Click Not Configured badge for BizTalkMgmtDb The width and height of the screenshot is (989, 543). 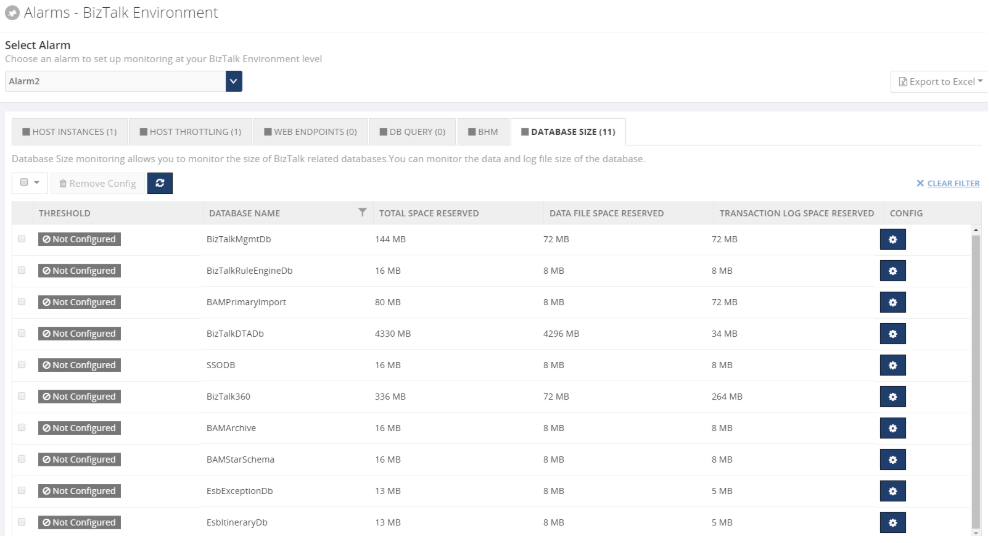[x=79, y=239]
